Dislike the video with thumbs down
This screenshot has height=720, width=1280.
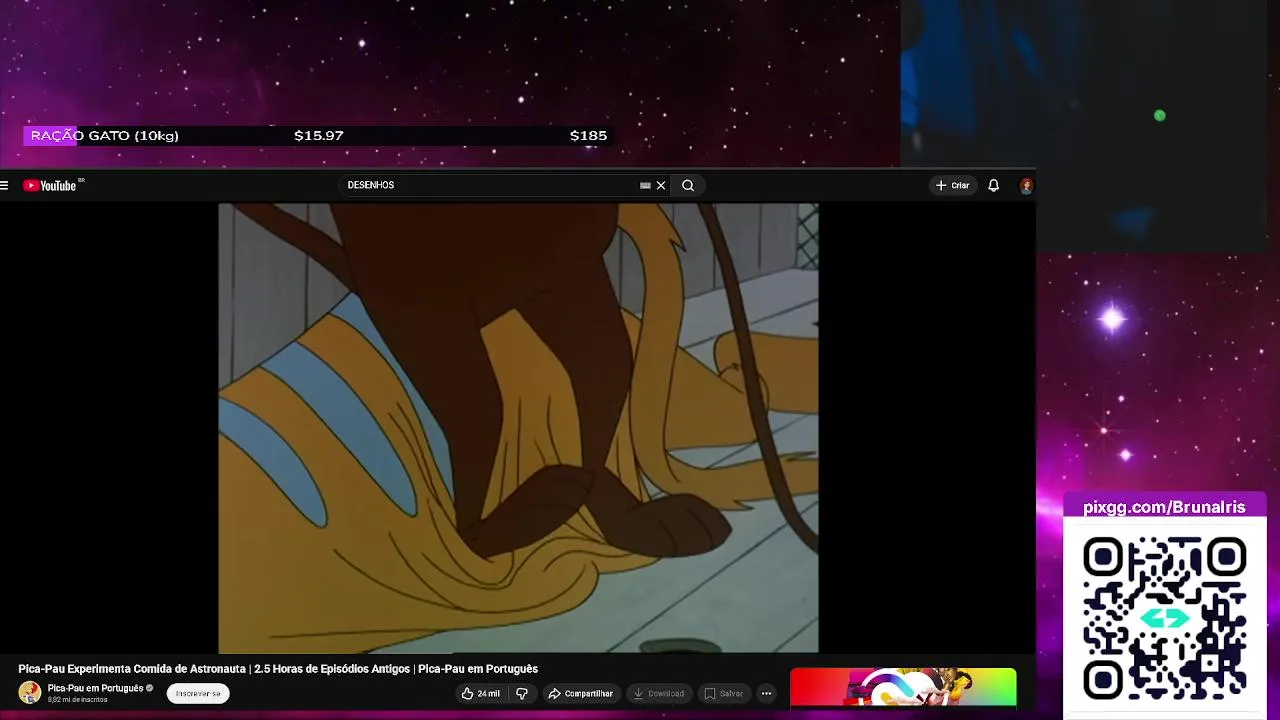[522, 693]
